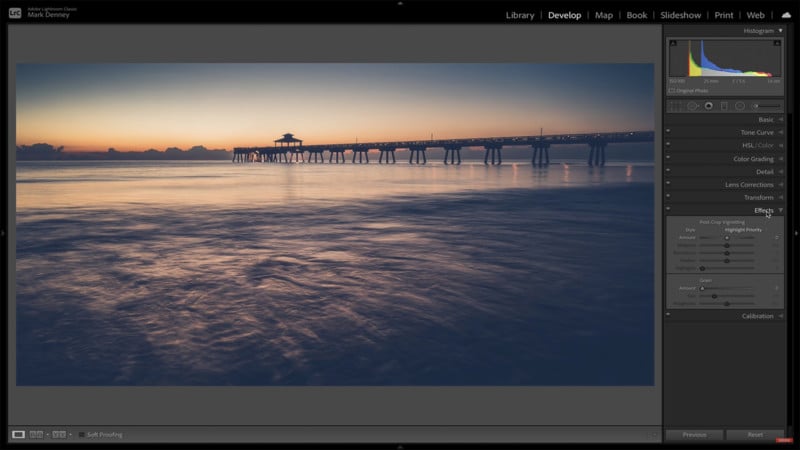800x450 pixels.
Task: Click the vignette Amount slider handle
Action: point(727,237)
